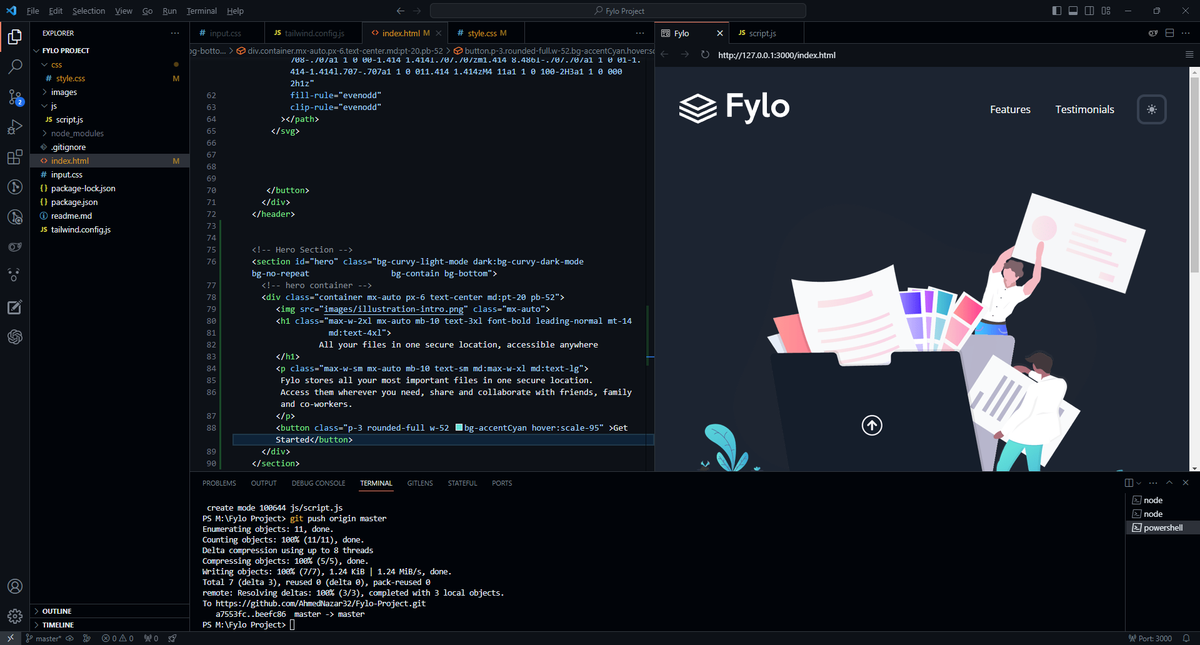
Task: Maximize the terminal panel size
Action: [x=1170, y=483]
